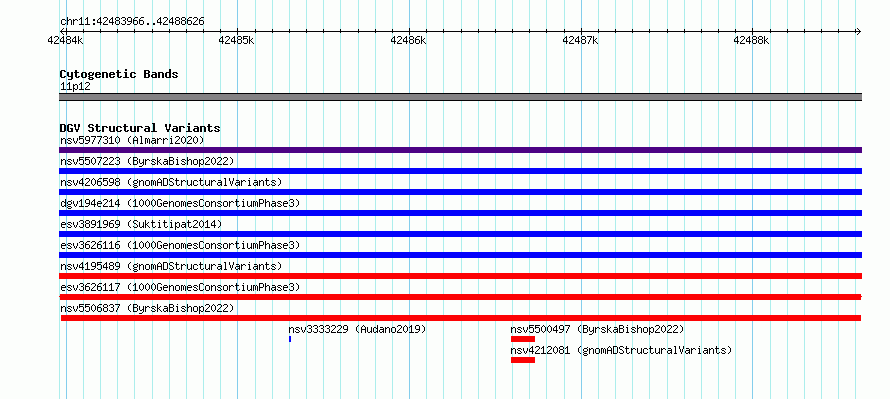The width and height of the screenshot is (890, 399).
Task: Click the red bar under nsv4195489
Action: click(x=460, y=276)
